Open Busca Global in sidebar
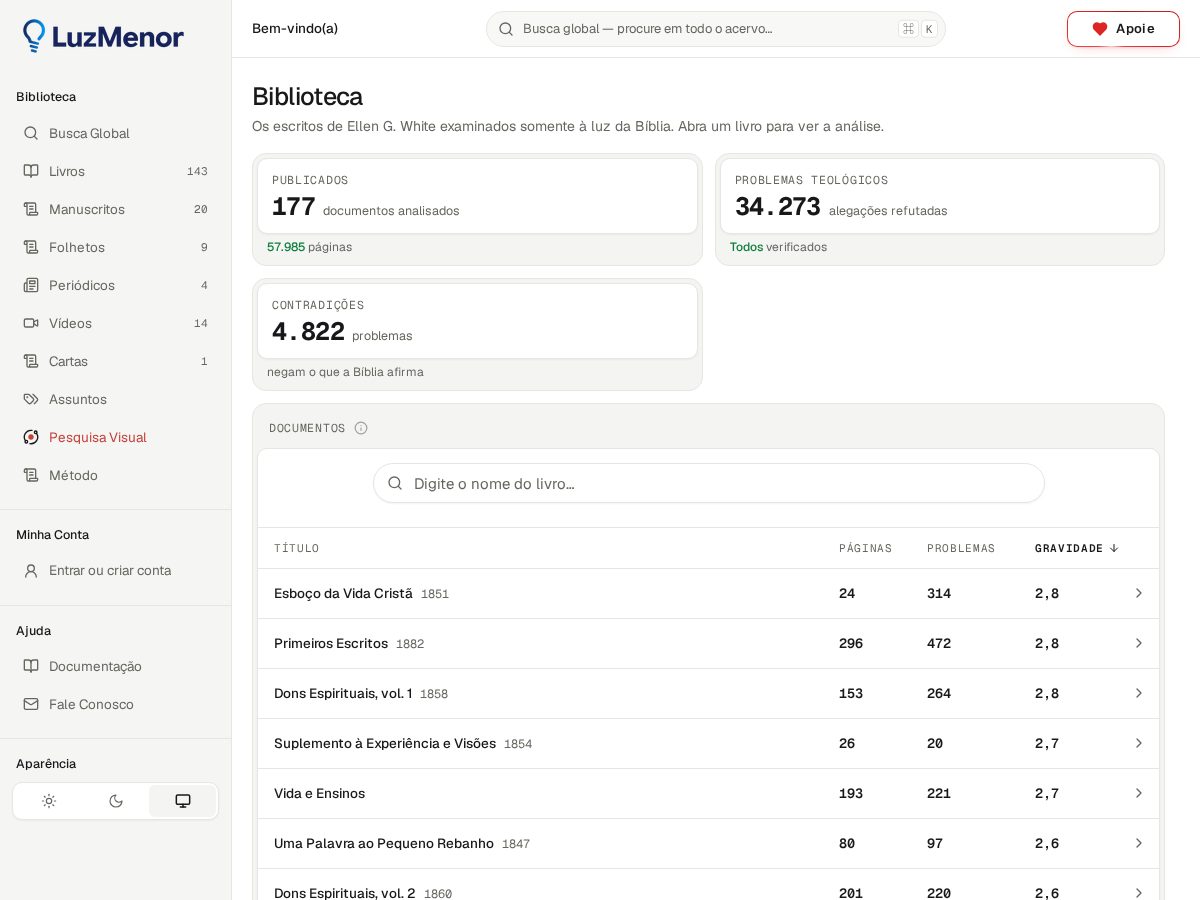 [115, 133]
